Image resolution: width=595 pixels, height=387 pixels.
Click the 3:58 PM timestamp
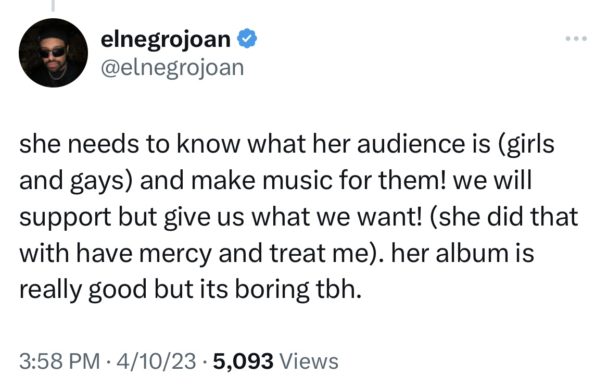(x=60, y=361)
